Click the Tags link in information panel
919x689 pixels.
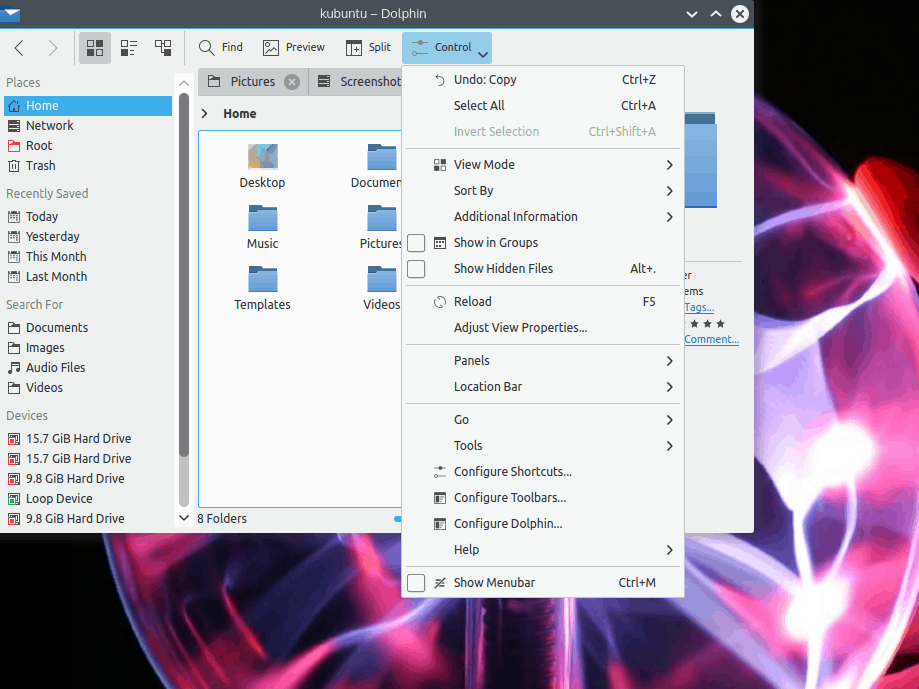pos(699,307)
